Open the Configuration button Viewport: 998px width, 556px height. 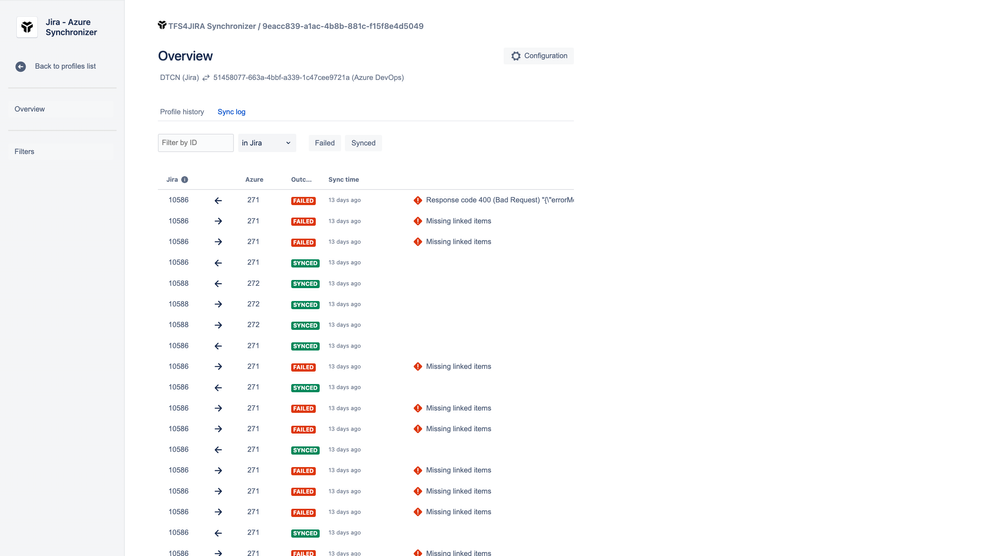coord(538,56)
